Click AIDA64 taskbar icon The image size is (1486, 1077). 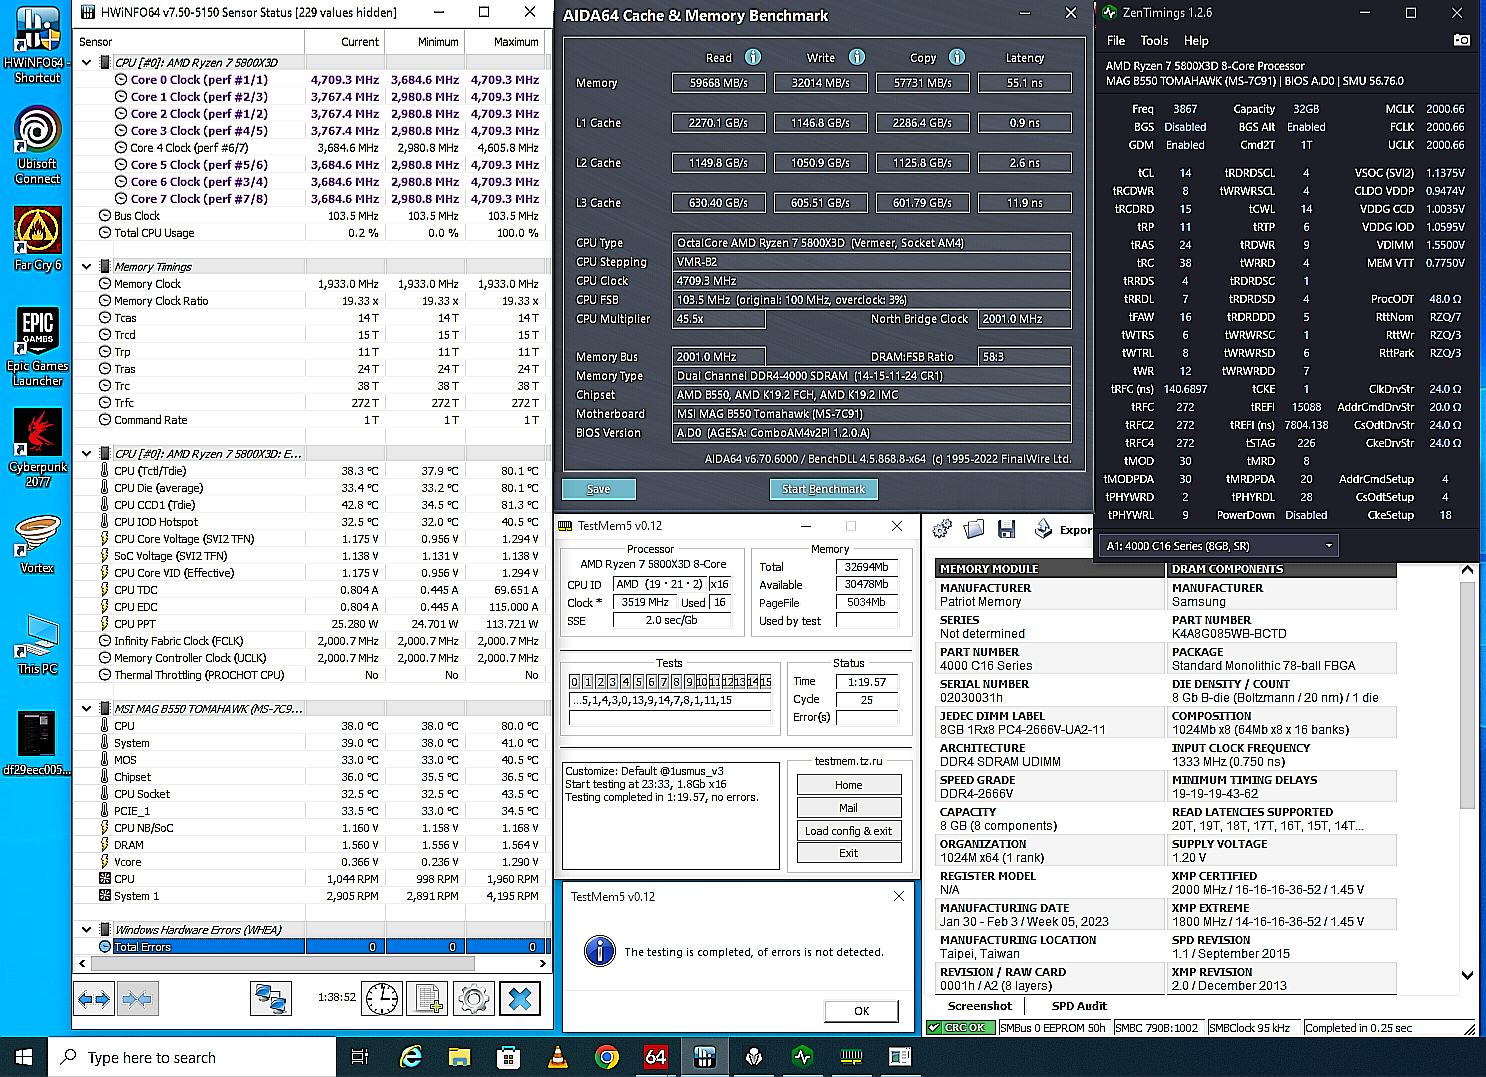click(x=656, y=1057)
